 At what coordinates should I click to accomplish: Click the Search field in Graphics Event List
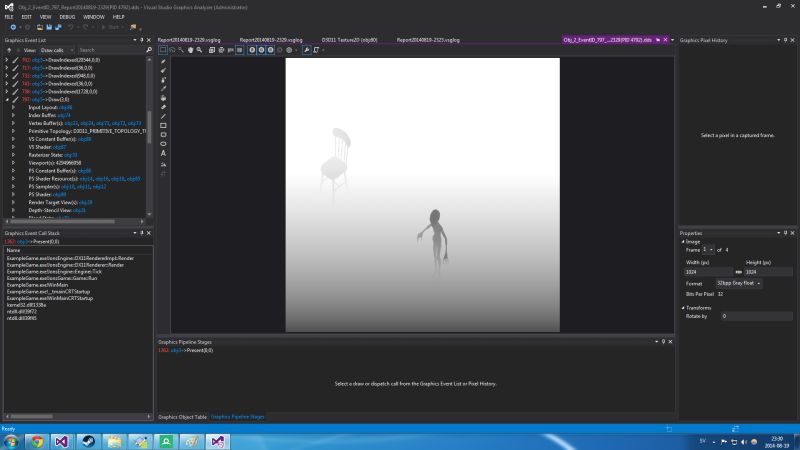click(112, 50)
